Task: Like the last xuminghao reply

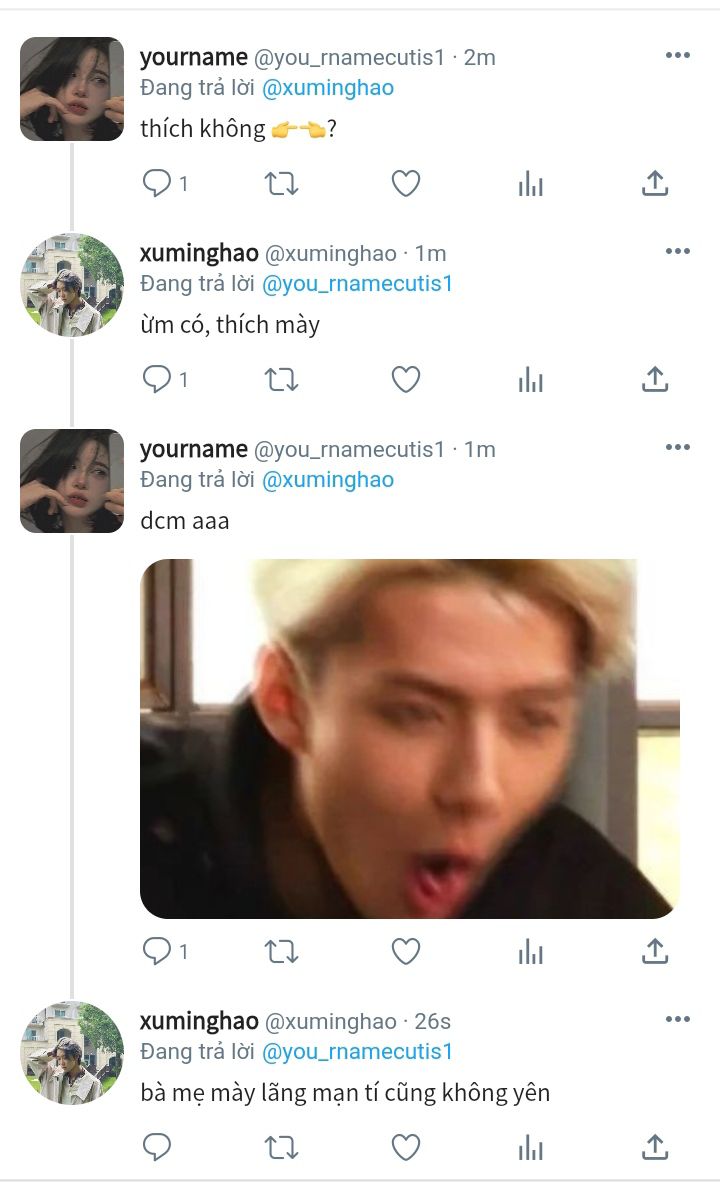Action: point(406,1147)
